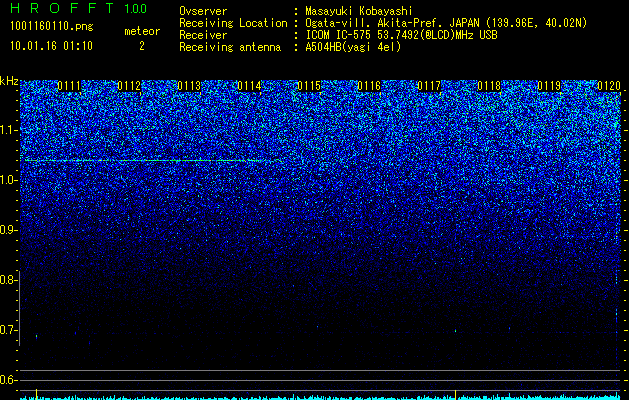Image resolution: width=629 pixels, height=400 pixels.
Task: Click the Ovserver field label
Action: click(203, 11)
